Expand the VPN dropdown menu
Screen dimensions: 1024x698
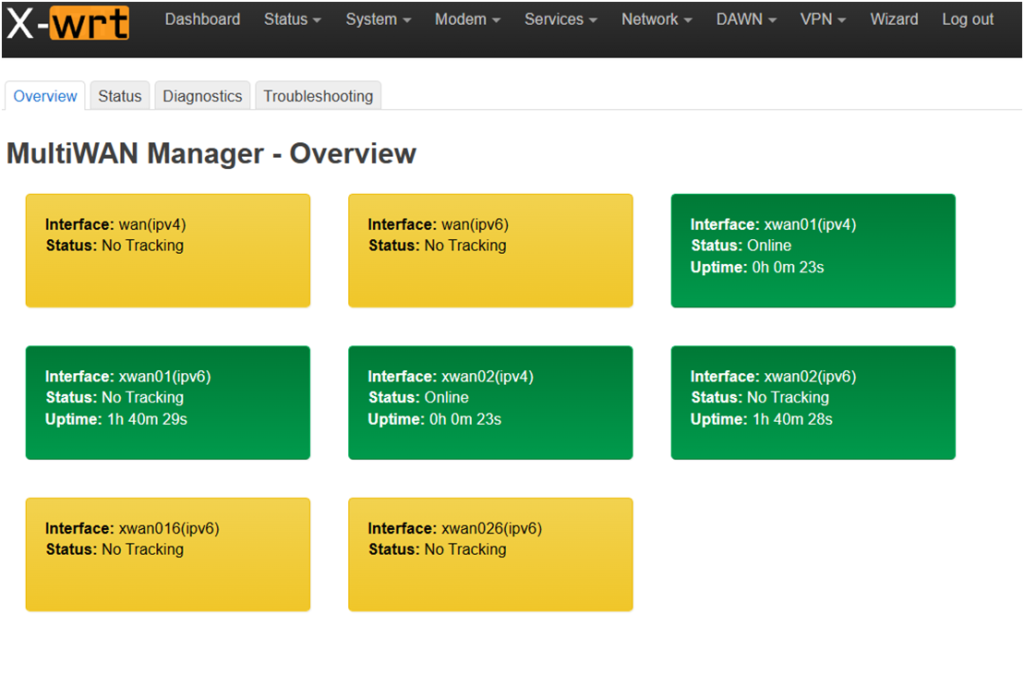point(823,20)
